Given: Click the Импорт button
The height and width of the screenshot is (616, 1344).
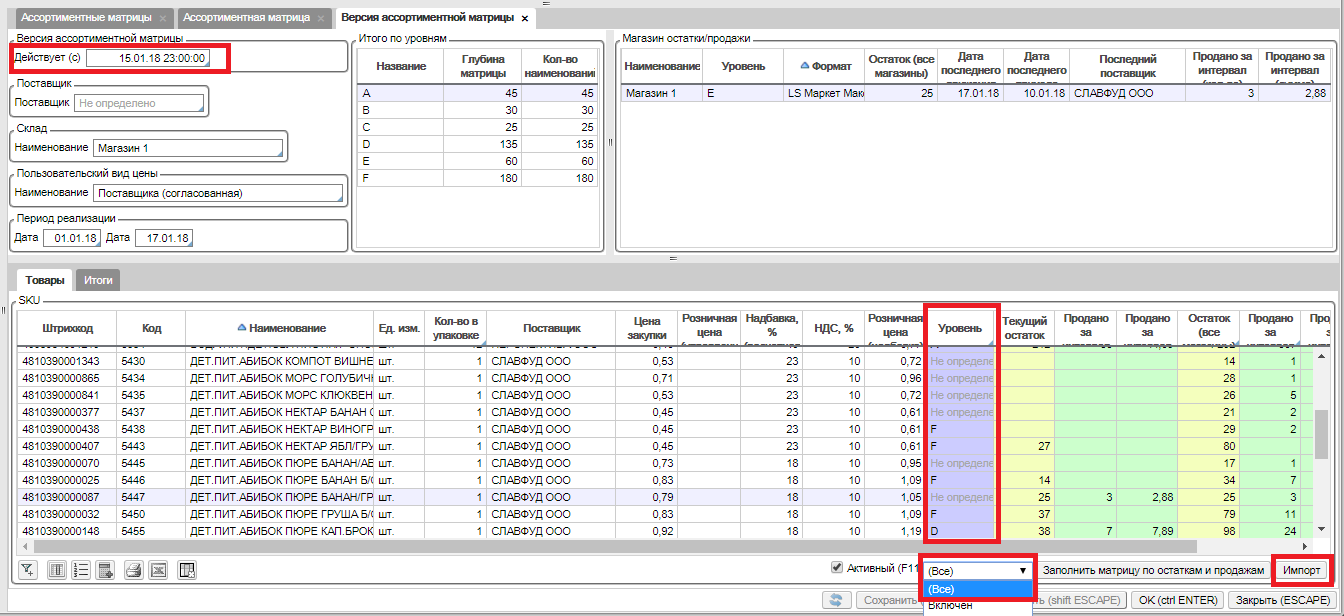Looking at the screenshot, I should tap(1303, 570).
